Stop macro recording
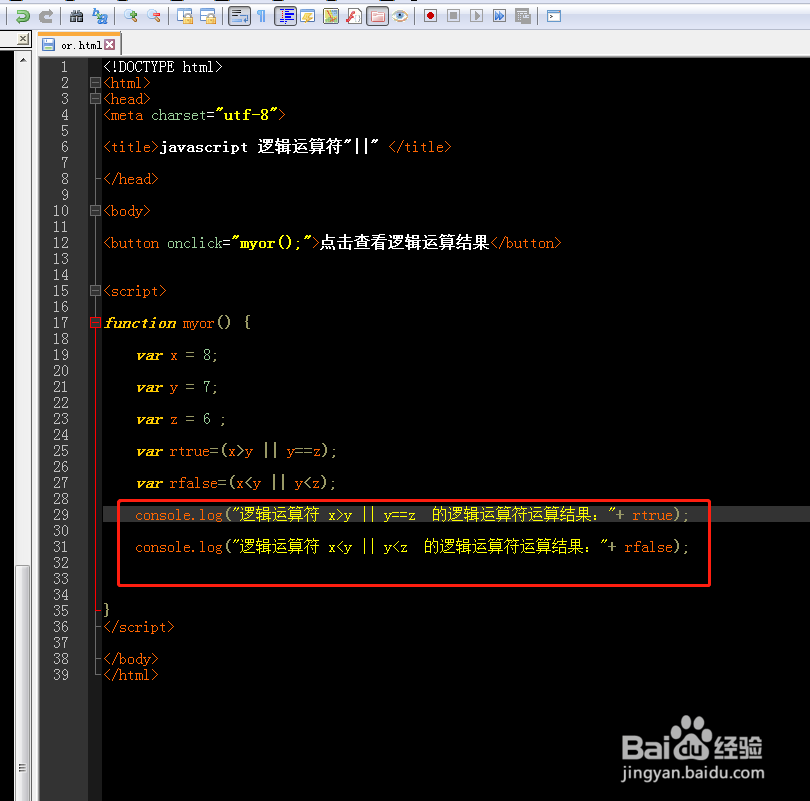This screenshot has width=810, height=801. tap(454, 17)
